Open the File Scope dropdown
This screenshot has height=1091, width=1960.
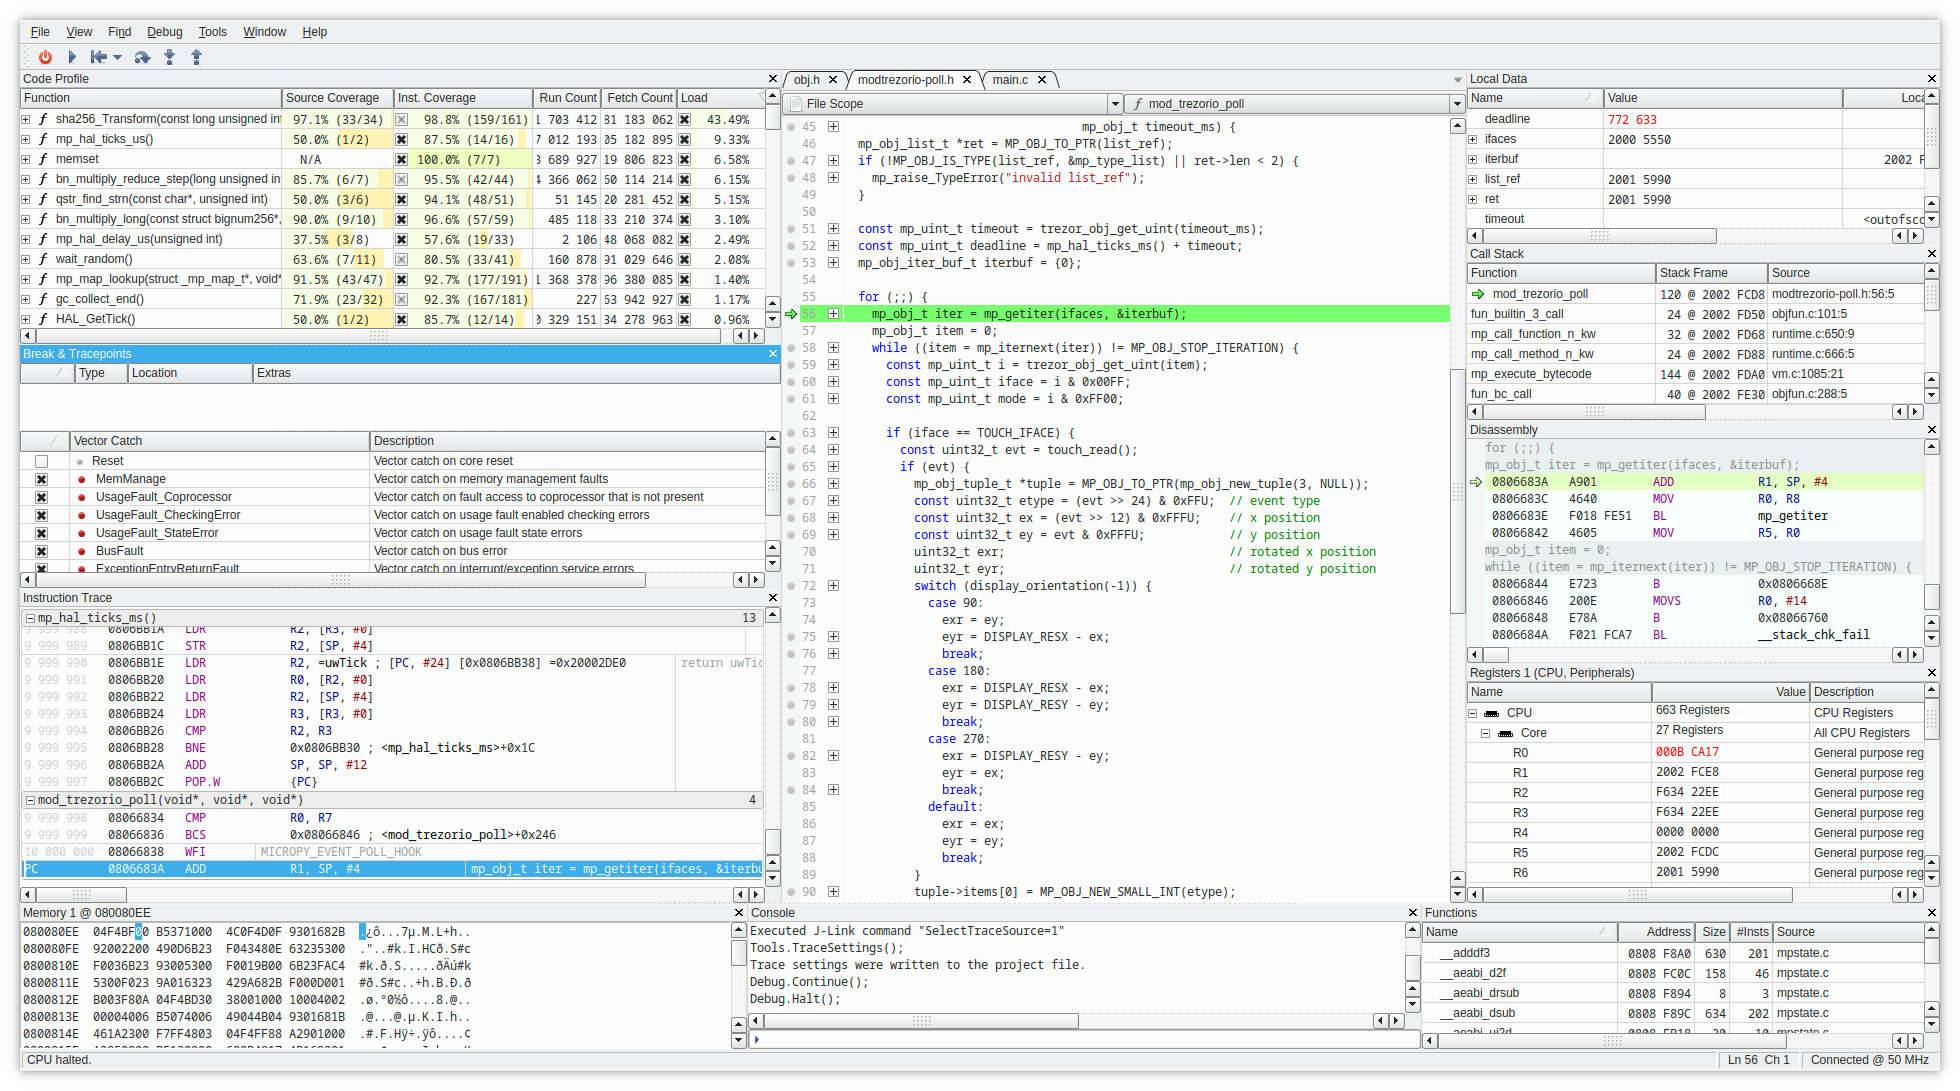(x=1114, y=104)
